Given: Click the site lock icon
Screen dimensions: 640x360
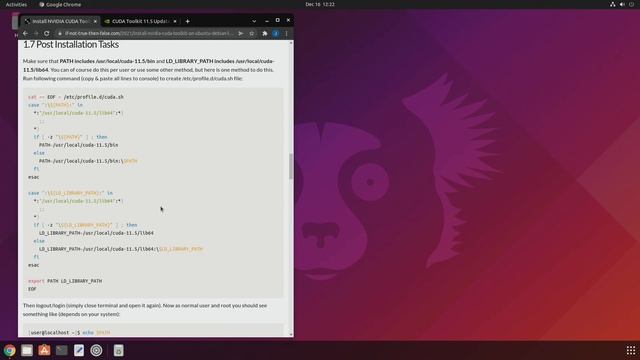Looking at the screenshot, I should (60, 33).
